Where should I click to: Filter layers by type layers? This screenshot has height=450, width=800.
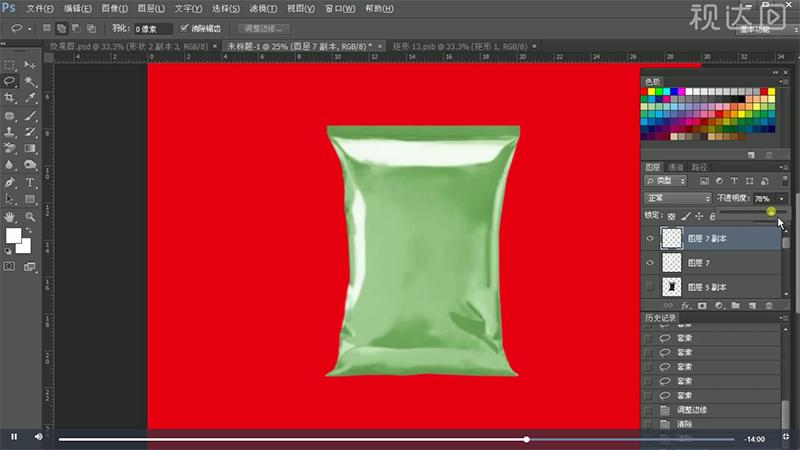(x=734, y=181)
